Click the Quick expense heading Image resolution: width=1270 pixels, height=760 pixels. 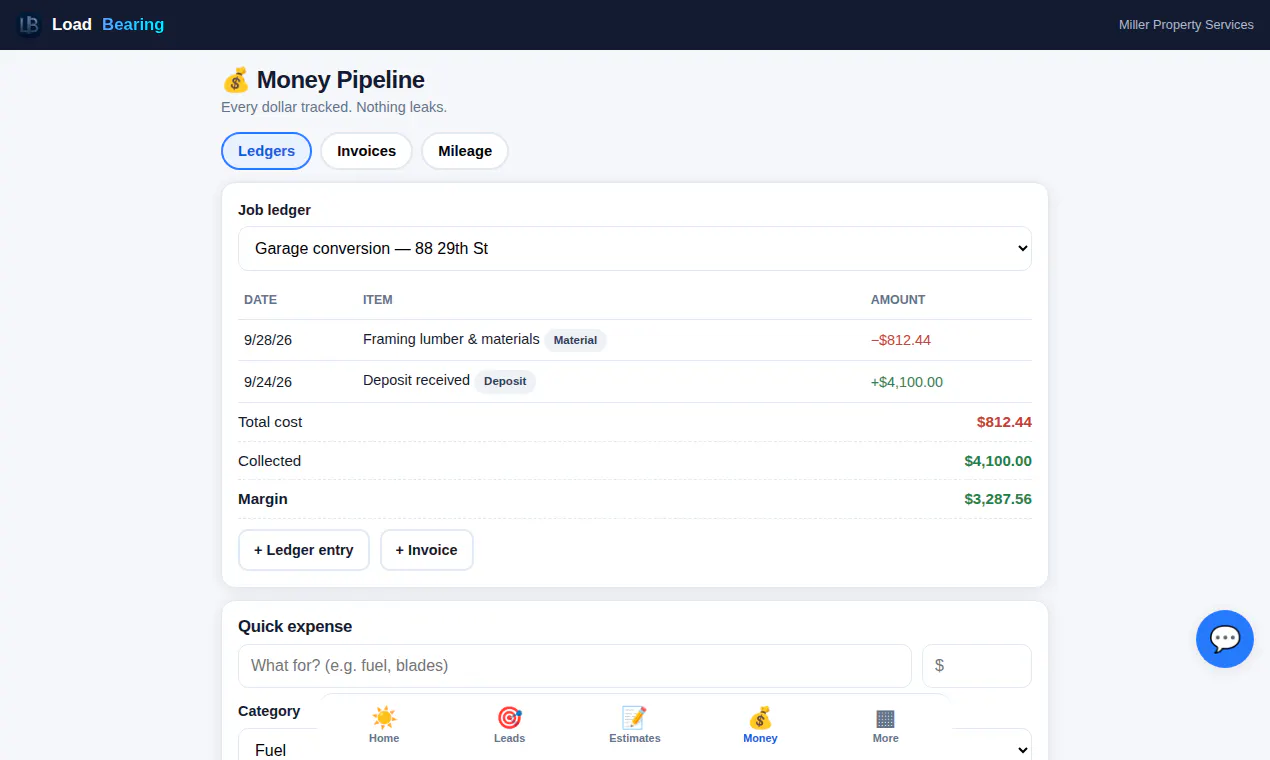tap(295, 627)
